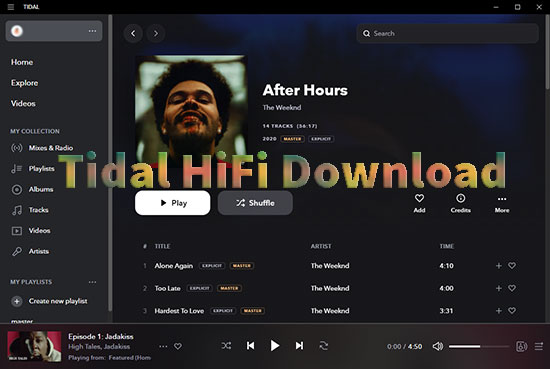Click the plus icon on Alone Again row
Image resolution: width=550 pixels, height=369 pixels.
pos(498,266)
